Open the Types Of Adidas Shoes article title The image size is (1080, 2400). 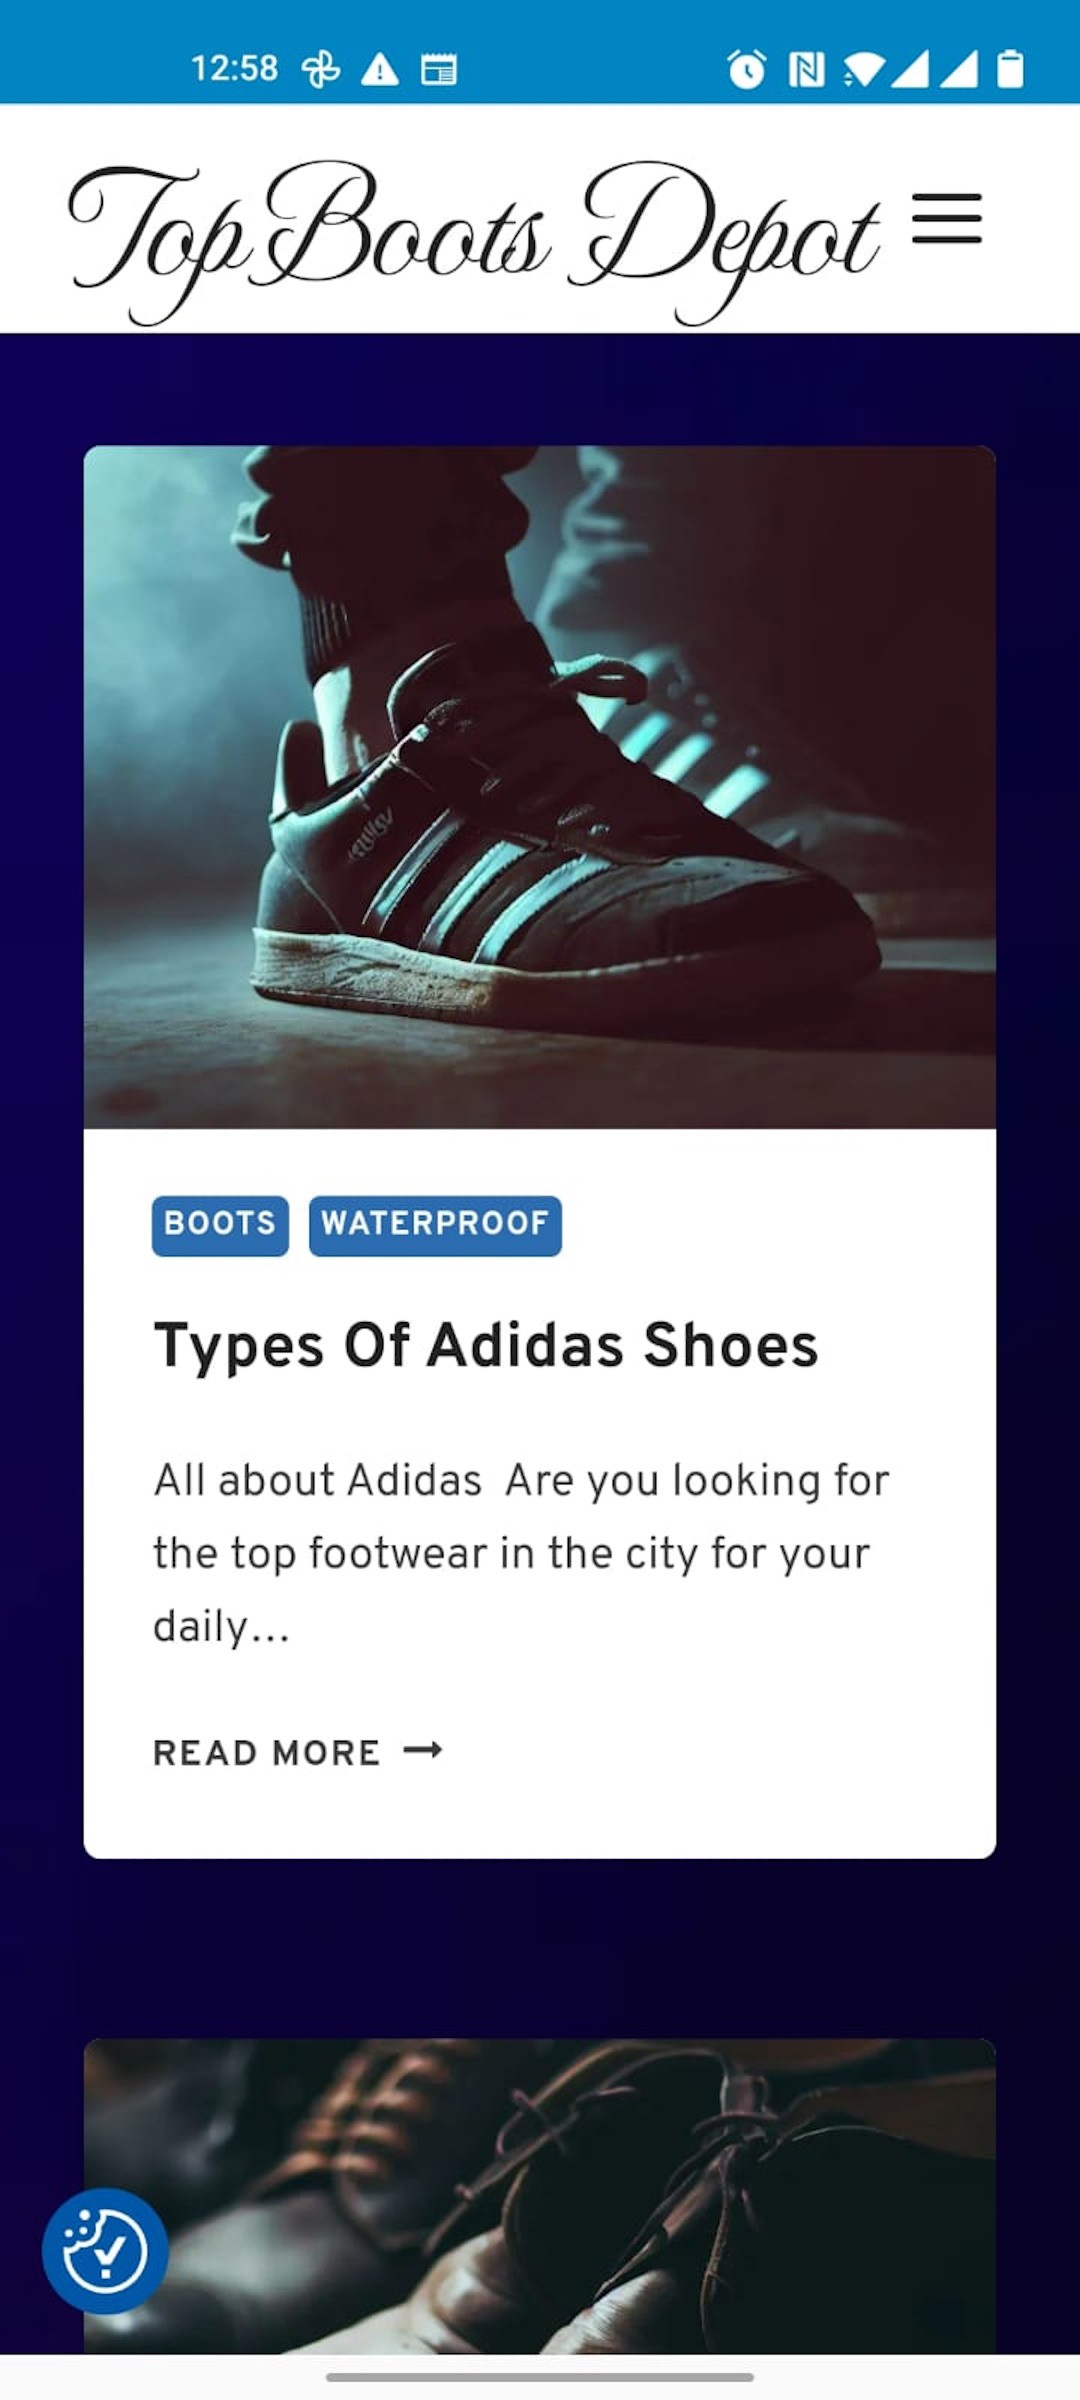[x=486, y=1345]
